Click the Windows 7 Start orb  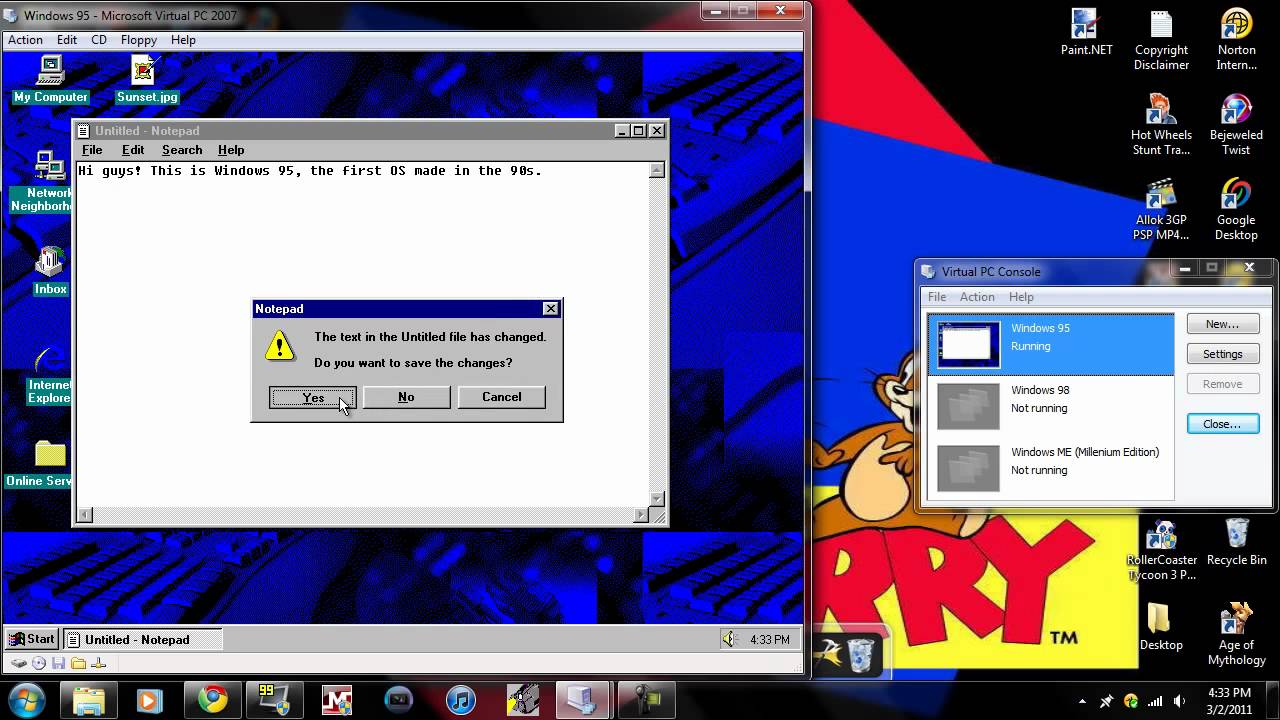pyautogui.click(x=26, y=699)
